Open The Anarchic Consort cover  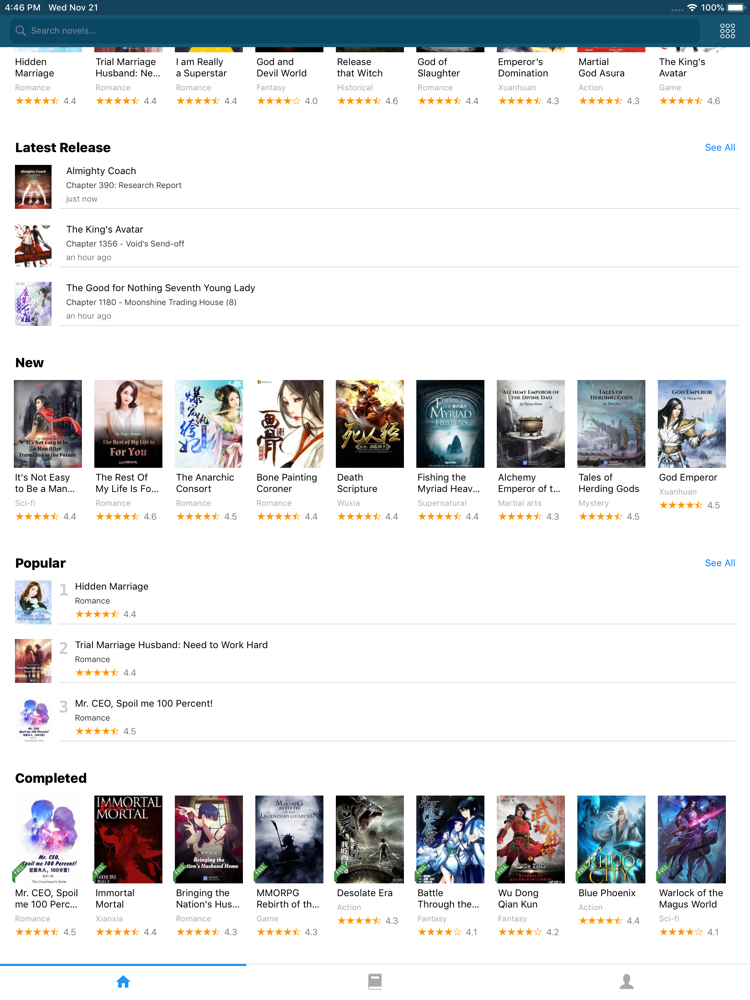(x=209, y=423)
